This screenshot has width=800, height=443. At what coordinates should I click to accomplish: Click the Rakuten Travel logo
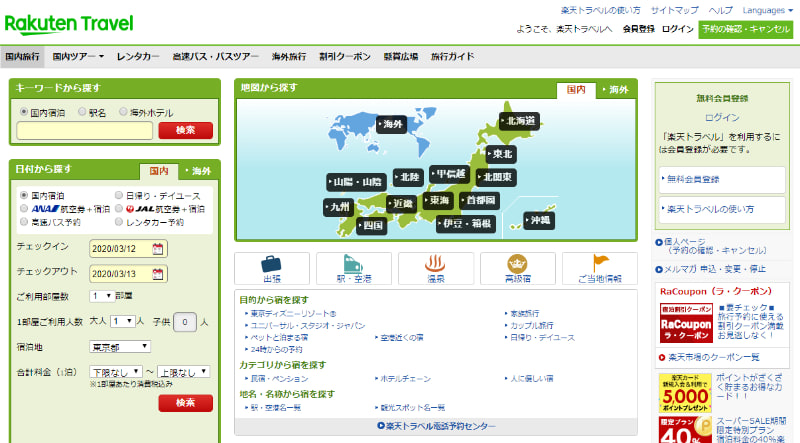click(x=69, y=24)
